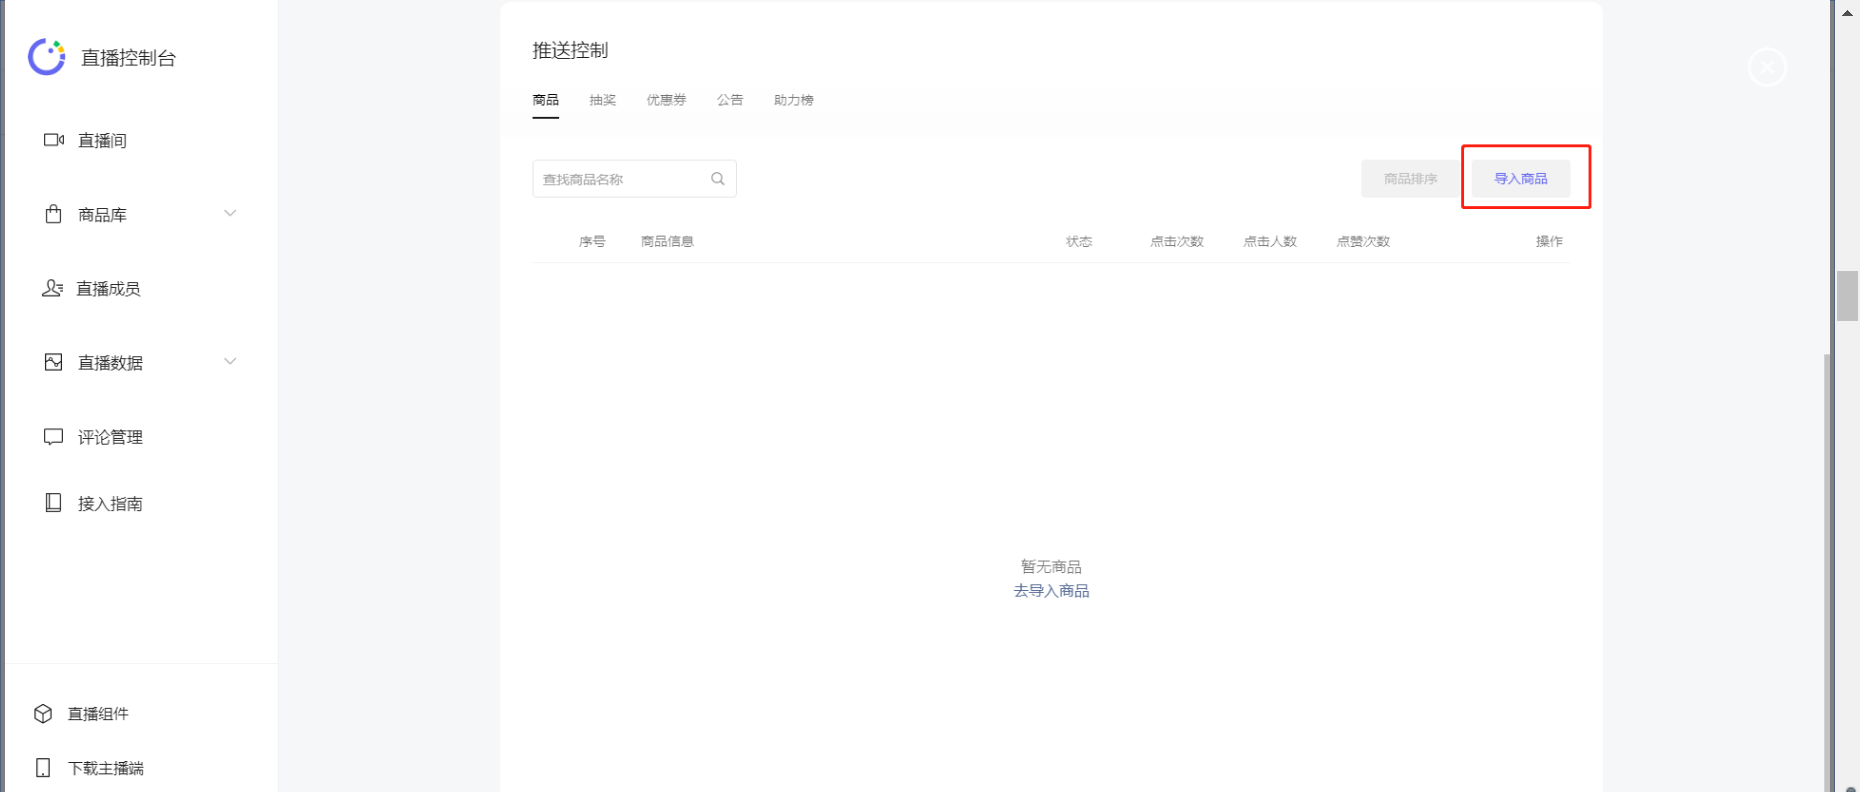The image size is (1860, 792).
Task: Click the 评论管理 comment bubble icon
Action: pos(54,437)
